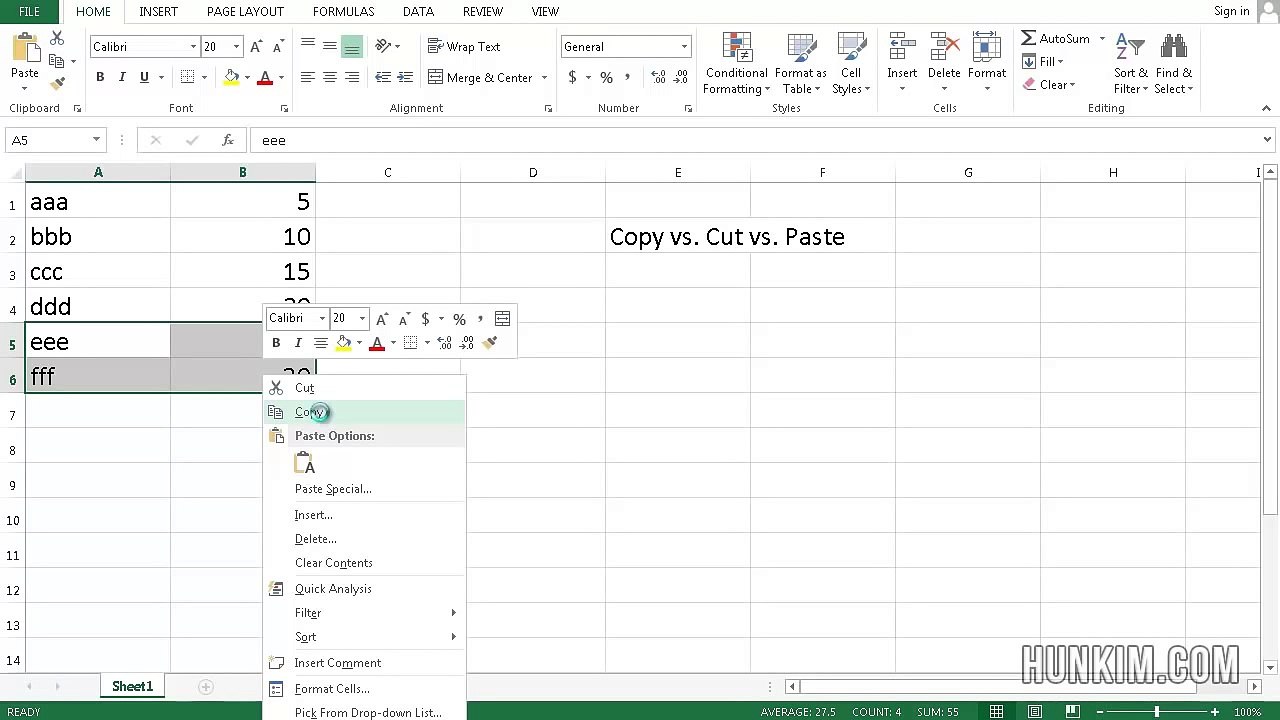The height and width of the screenshot is (720, 1280).
Task: Open the ribbon font name dropdown
Action: coord(193,47)
